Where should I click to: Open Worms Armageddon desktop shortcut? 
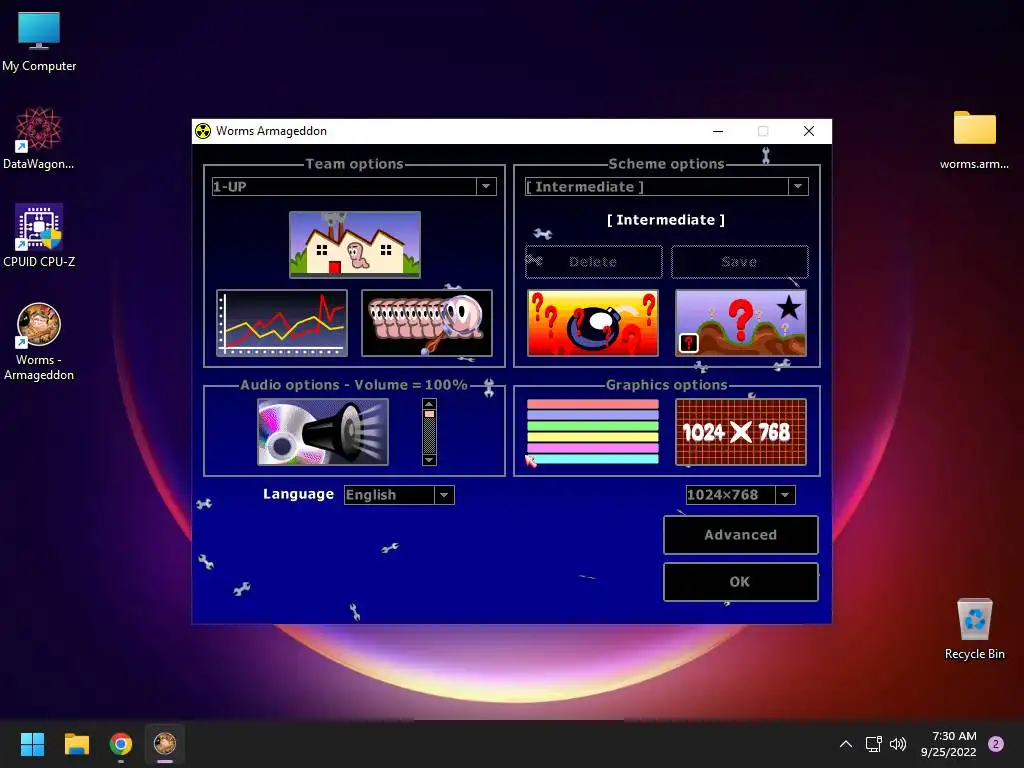click(x=39, y=342)
